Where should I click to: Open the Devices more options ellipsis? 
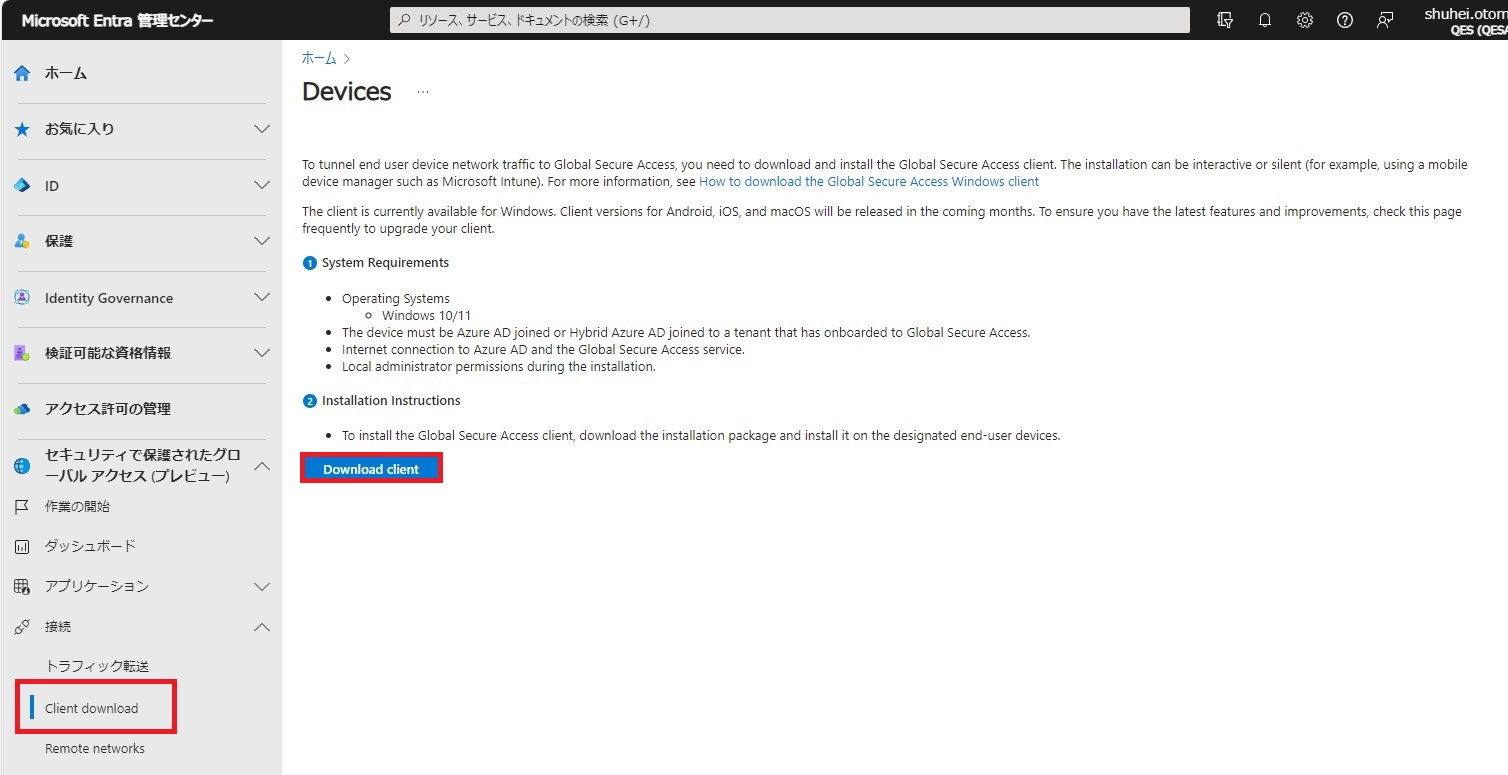pos(423,92)
